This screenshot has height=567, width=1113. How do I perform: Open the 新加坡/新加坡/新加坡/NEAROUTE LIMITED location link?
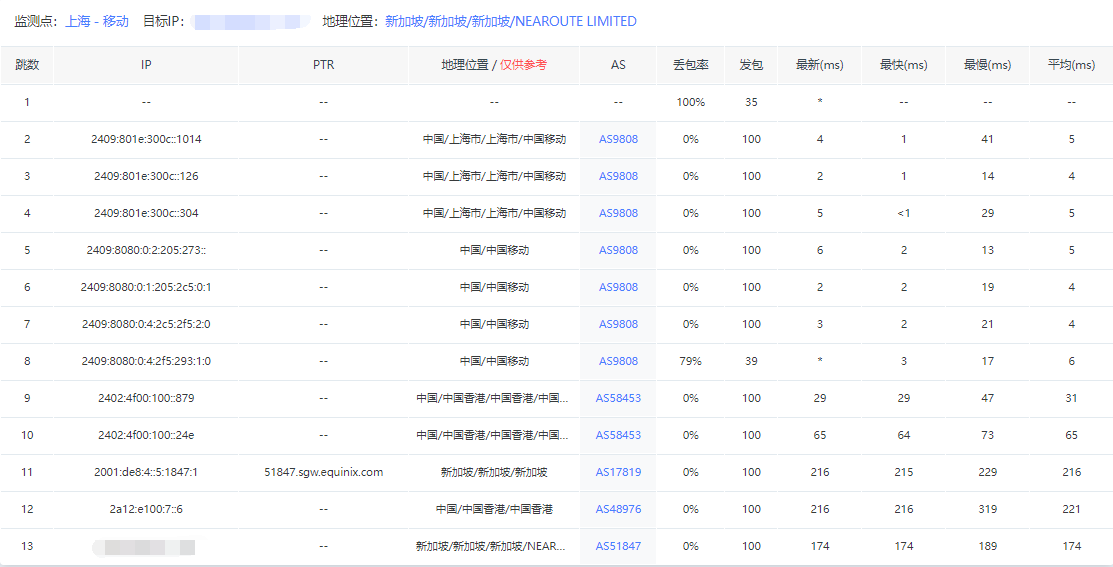click(x=510, y=21)
